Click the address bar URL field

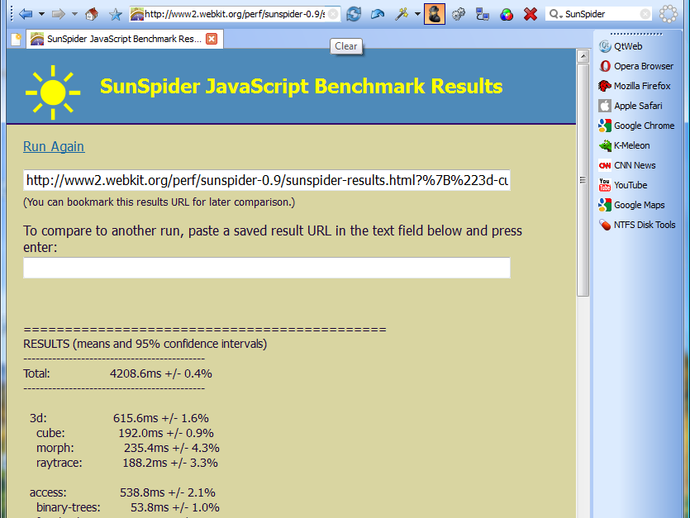tap(235, 14)
